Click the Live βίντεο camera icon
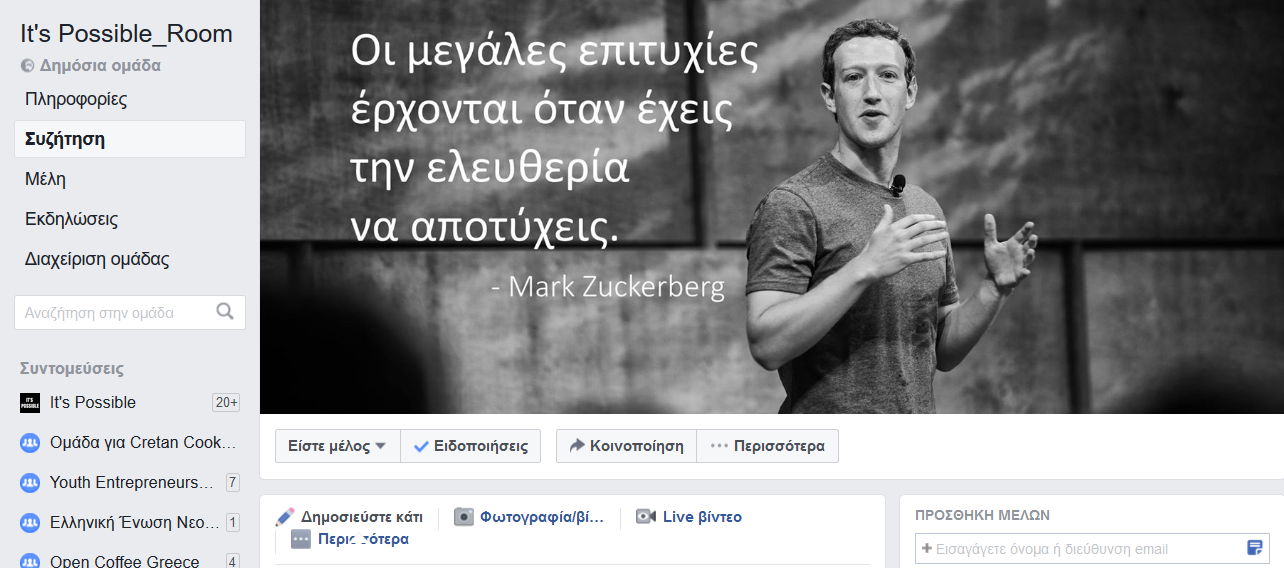 646,517
